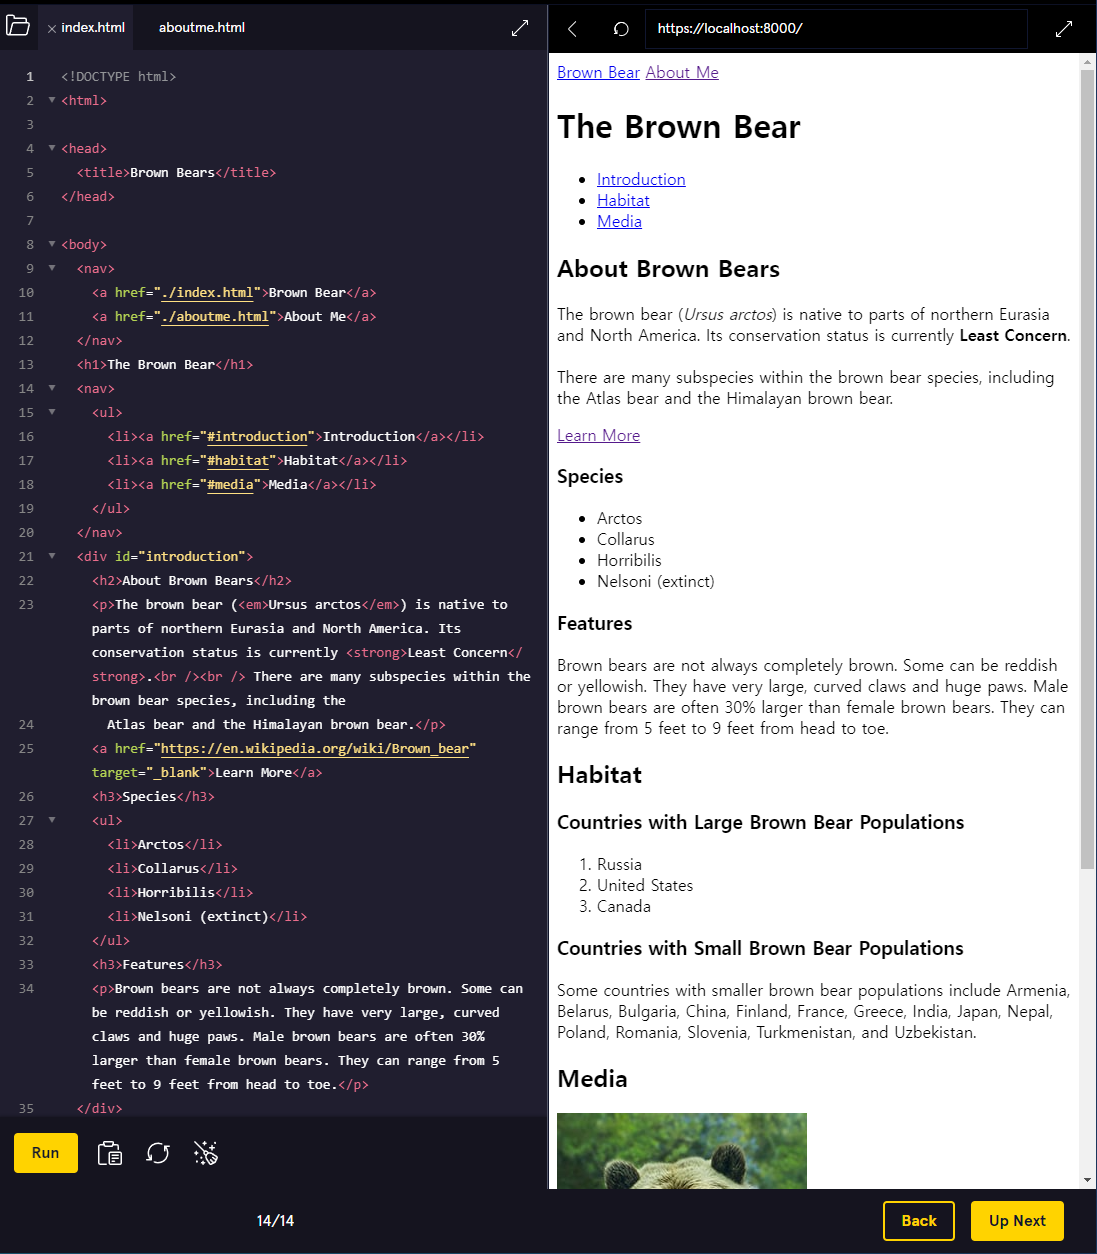1097x1254 pixels.
Task: Click line number 23 in the gutter
Action: (x=26, y=604)
